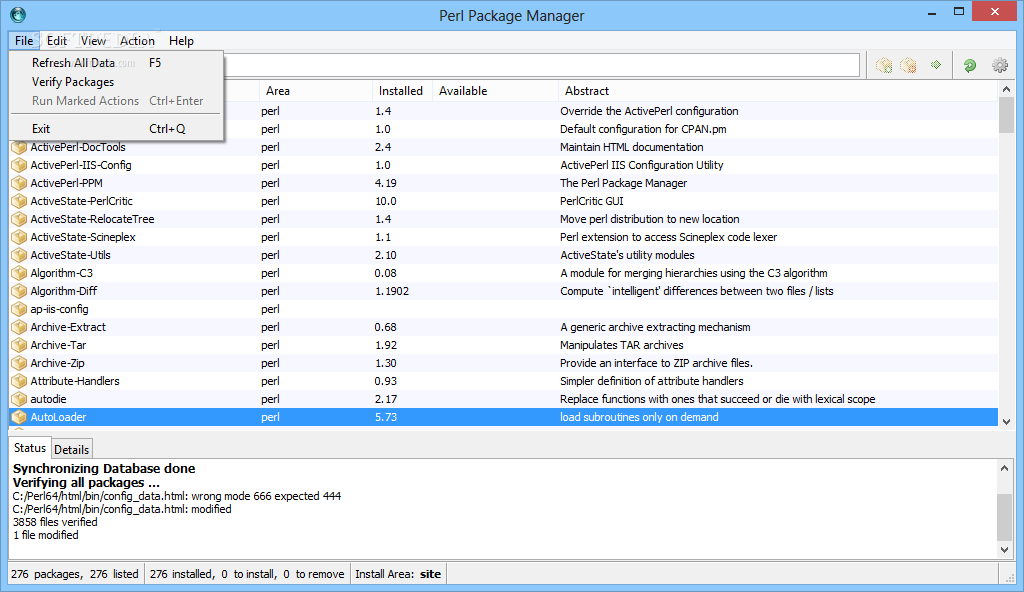Select the ap-iis-config package row

504,309
